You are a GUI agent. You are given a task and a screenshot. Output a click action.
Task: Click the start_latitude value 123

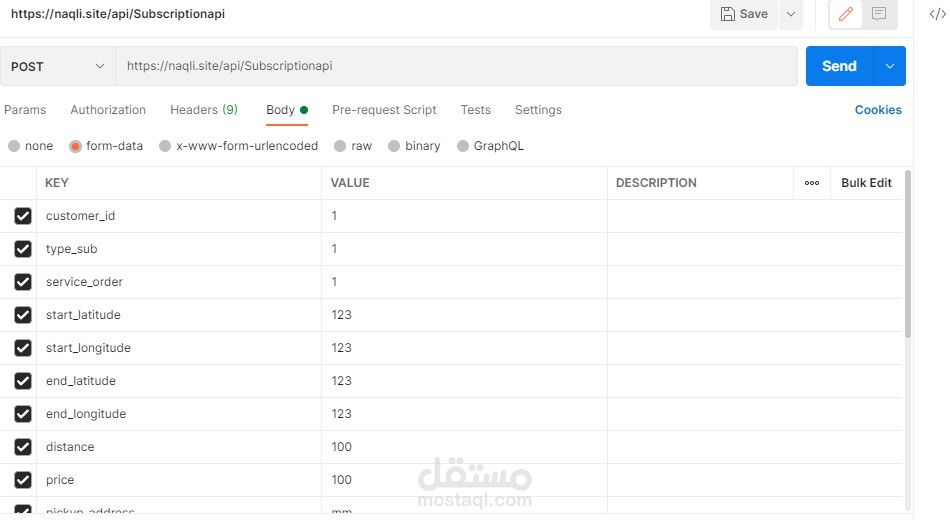tap(341, 315)
